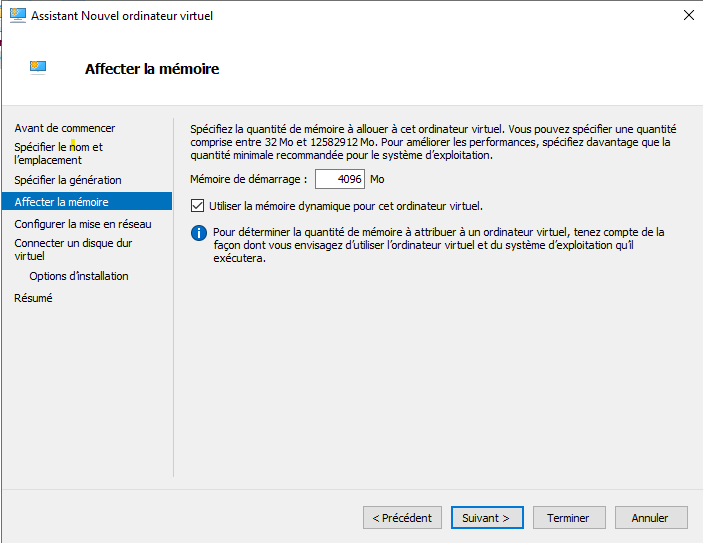Select 'Options d'installation' sub-step
This screenshot has width=703, height=543.
79,276
